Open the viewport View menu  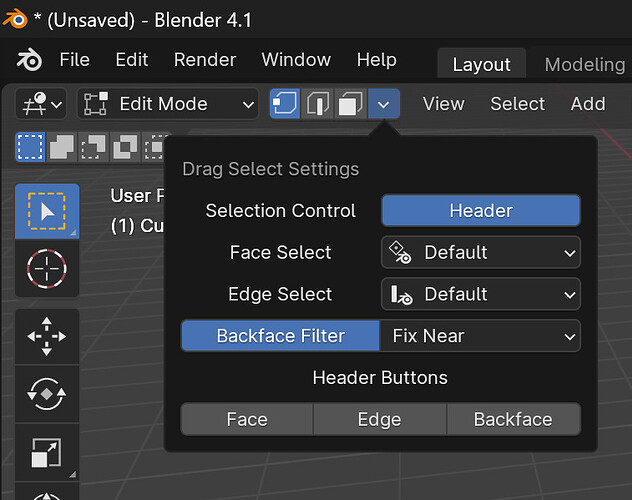click(x=443, y=104)
